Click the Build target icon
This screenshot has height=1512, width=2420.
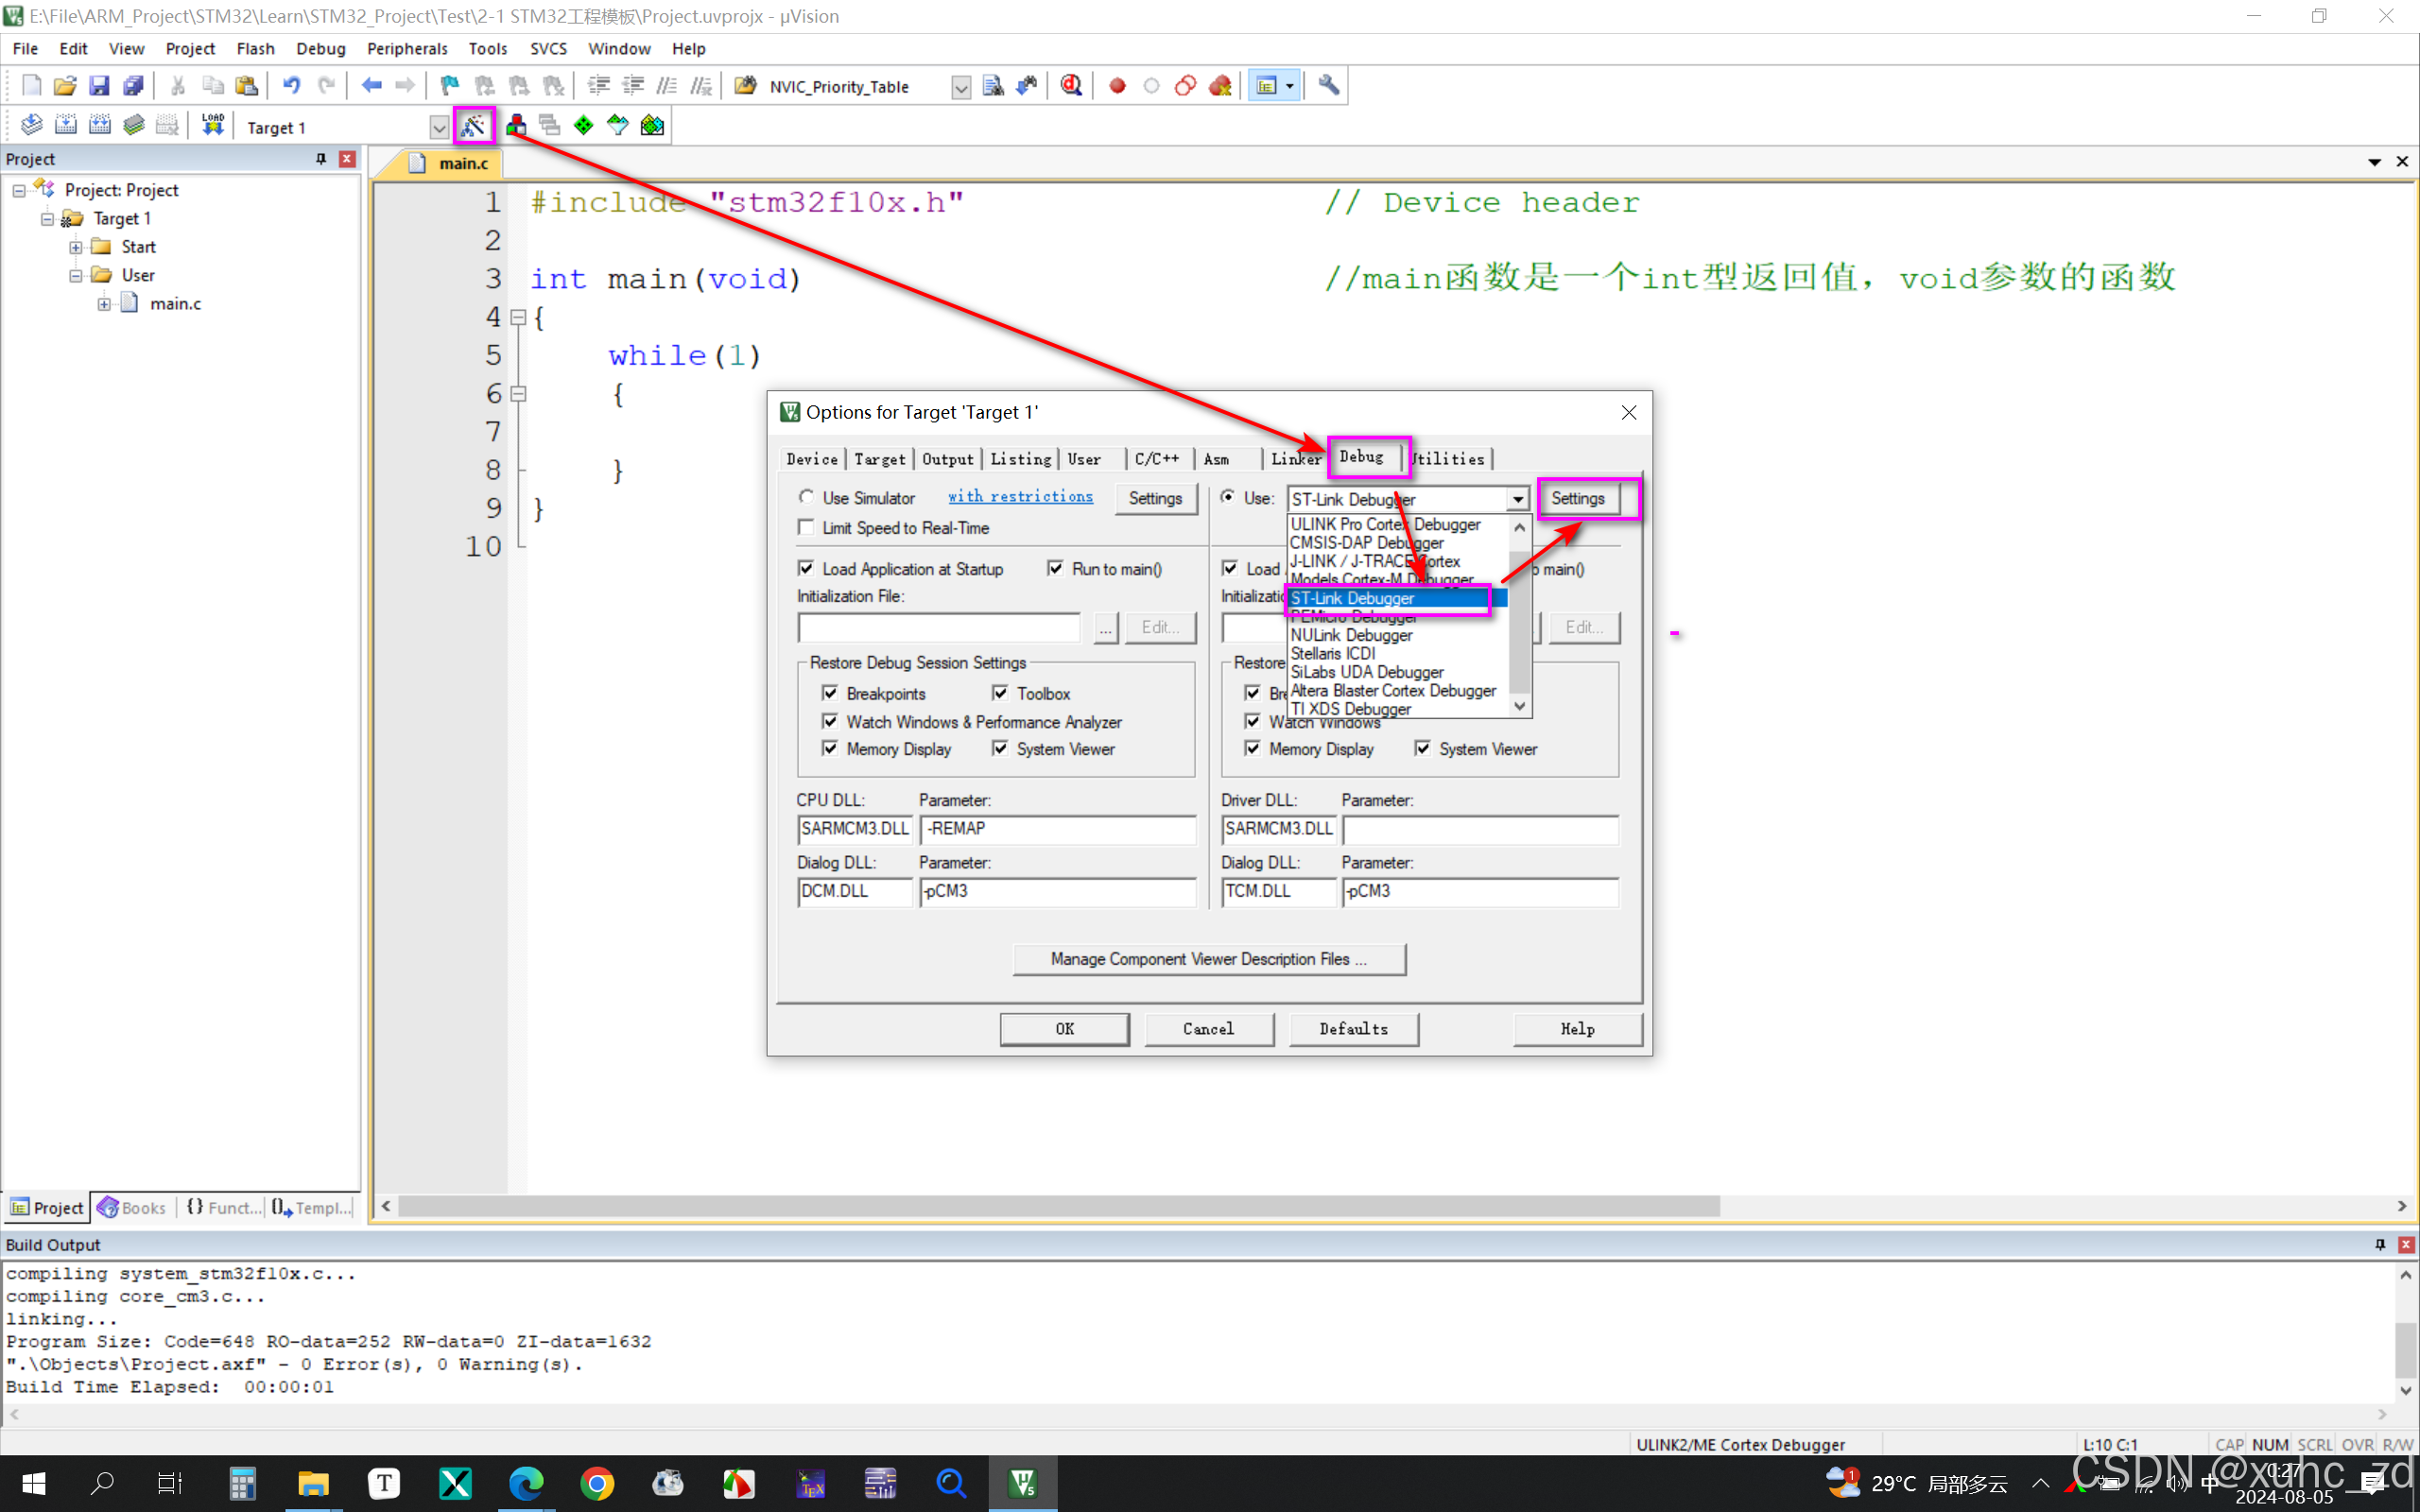point(65,125)
